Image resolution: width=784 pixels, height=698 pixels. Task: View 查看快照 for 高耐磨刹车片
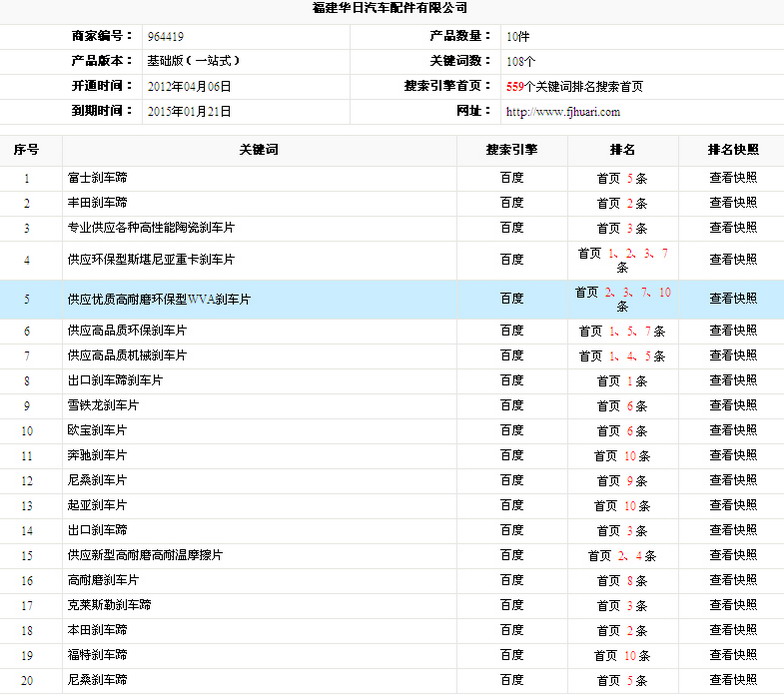733,580
